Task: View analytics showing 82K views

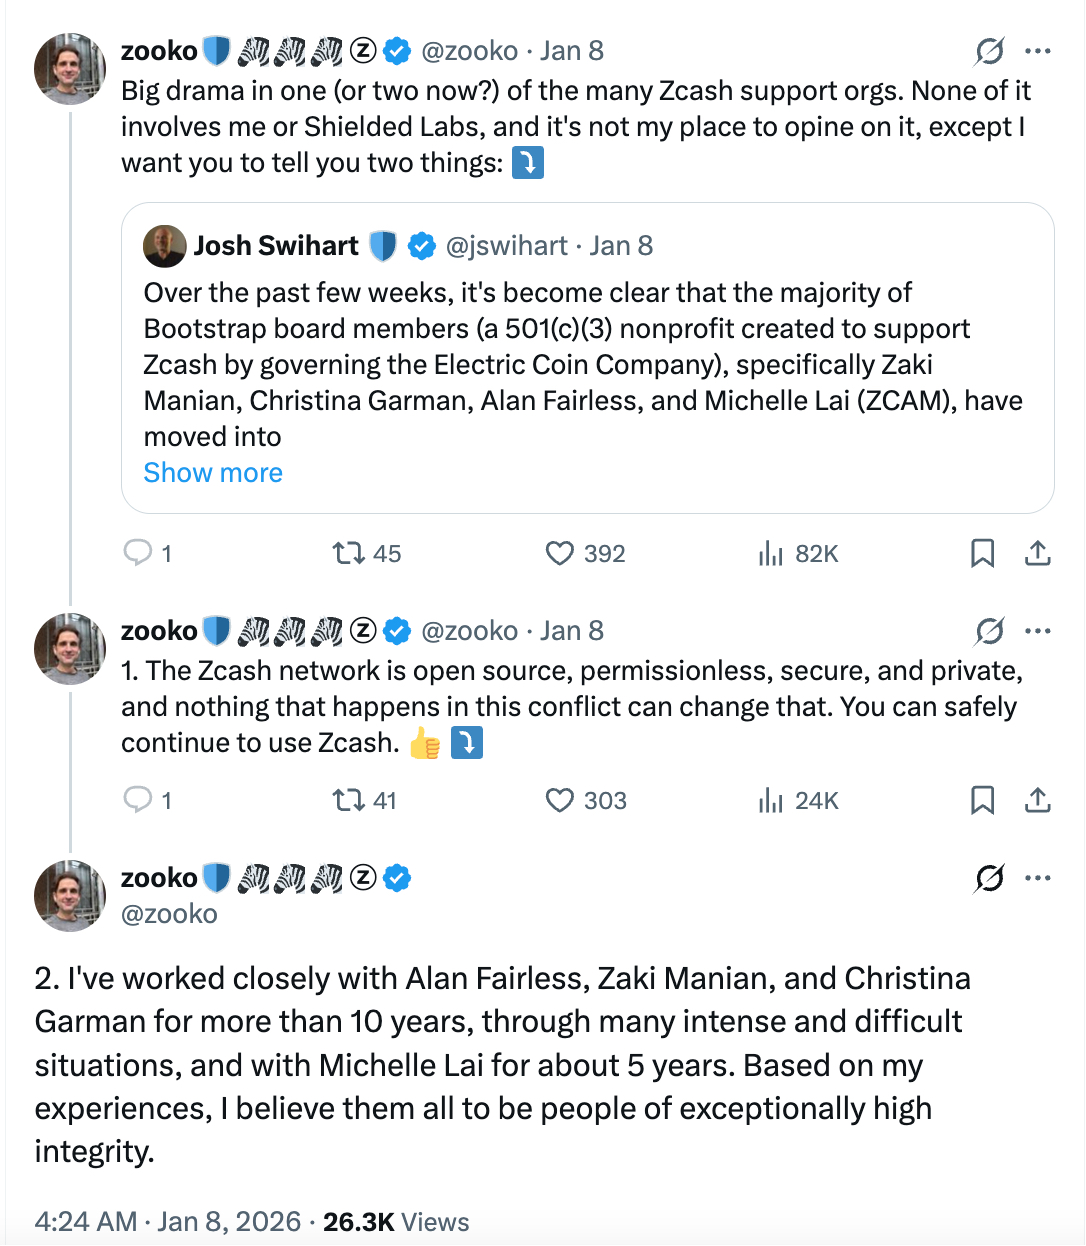Action: [x=770, y=553]
